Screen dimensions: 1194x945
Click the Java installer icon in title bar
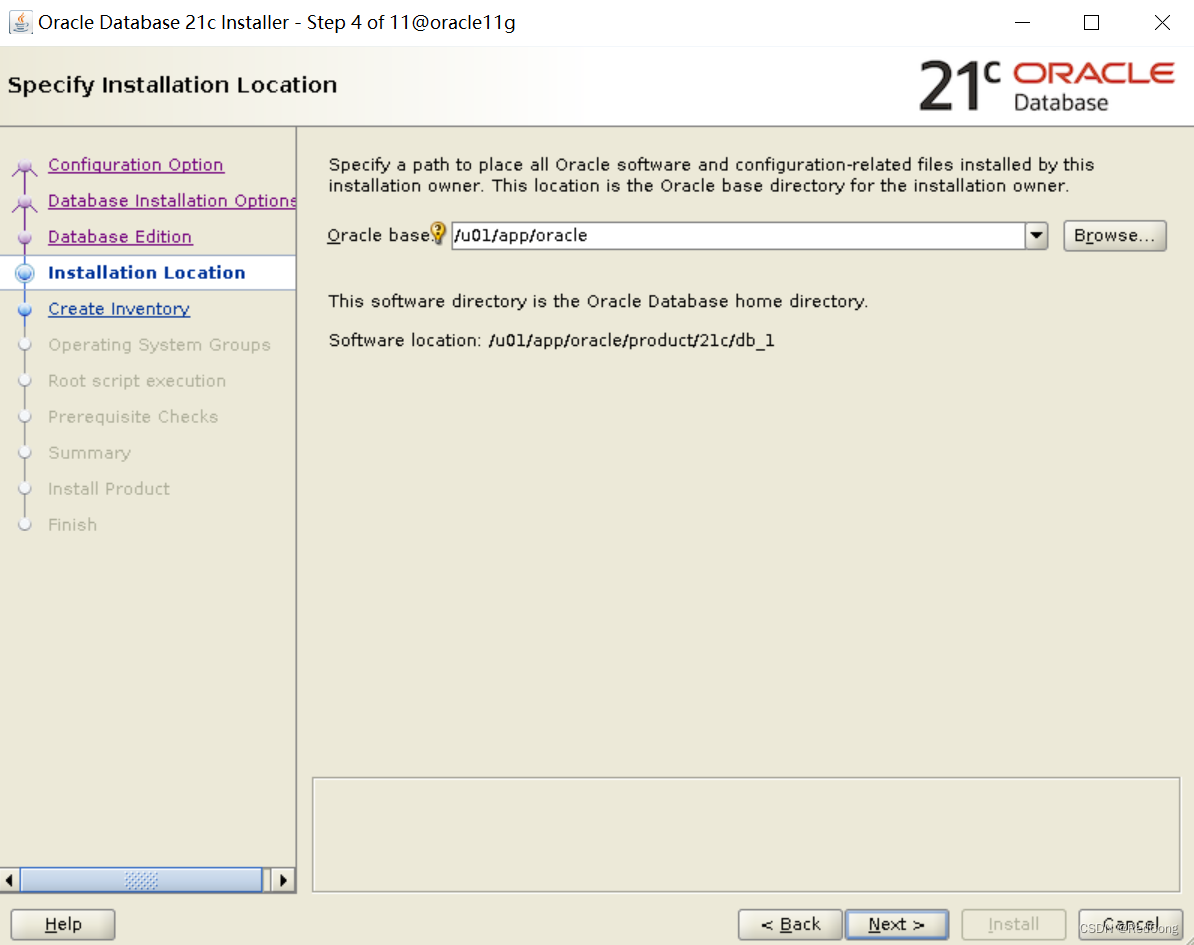[20, 22]
